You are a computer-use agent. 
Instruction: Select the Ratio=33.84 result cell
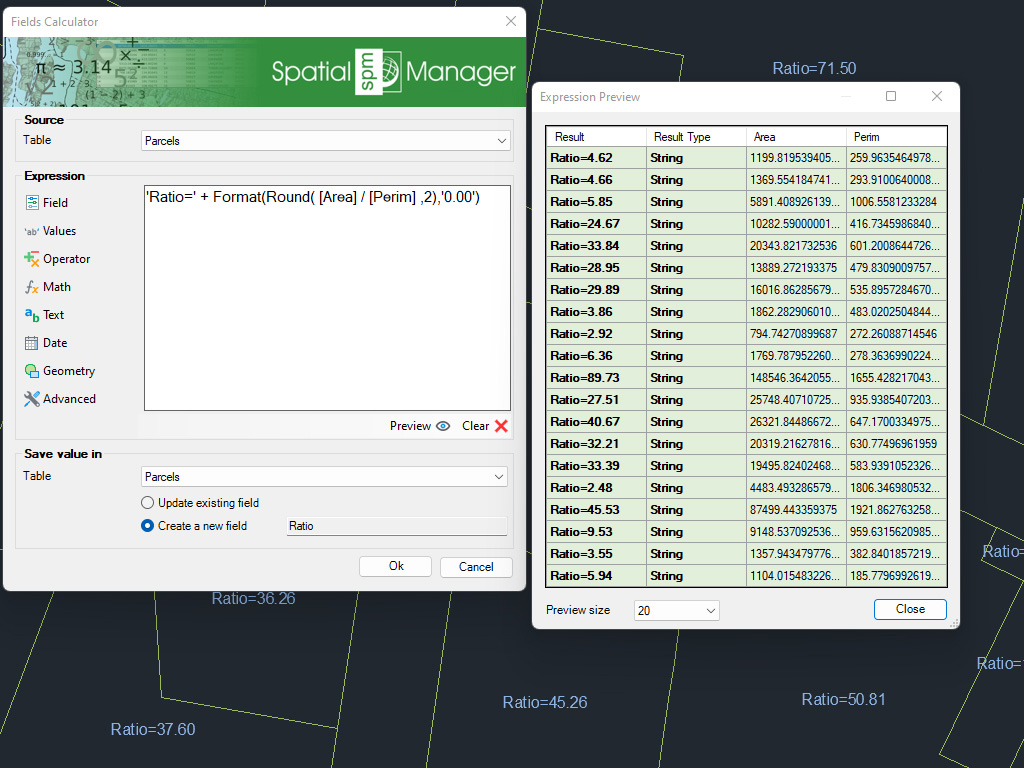click(x=596, y=246)
